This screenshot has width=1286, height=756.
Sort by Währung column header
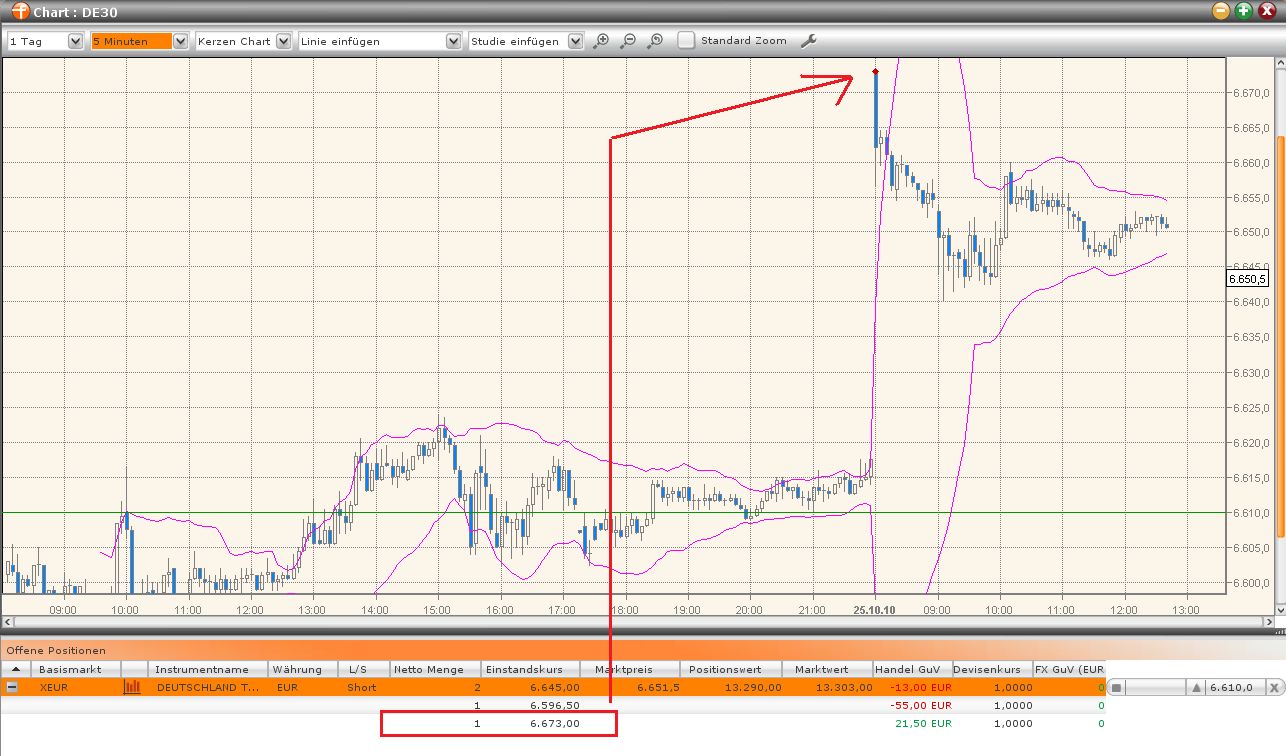303,669
